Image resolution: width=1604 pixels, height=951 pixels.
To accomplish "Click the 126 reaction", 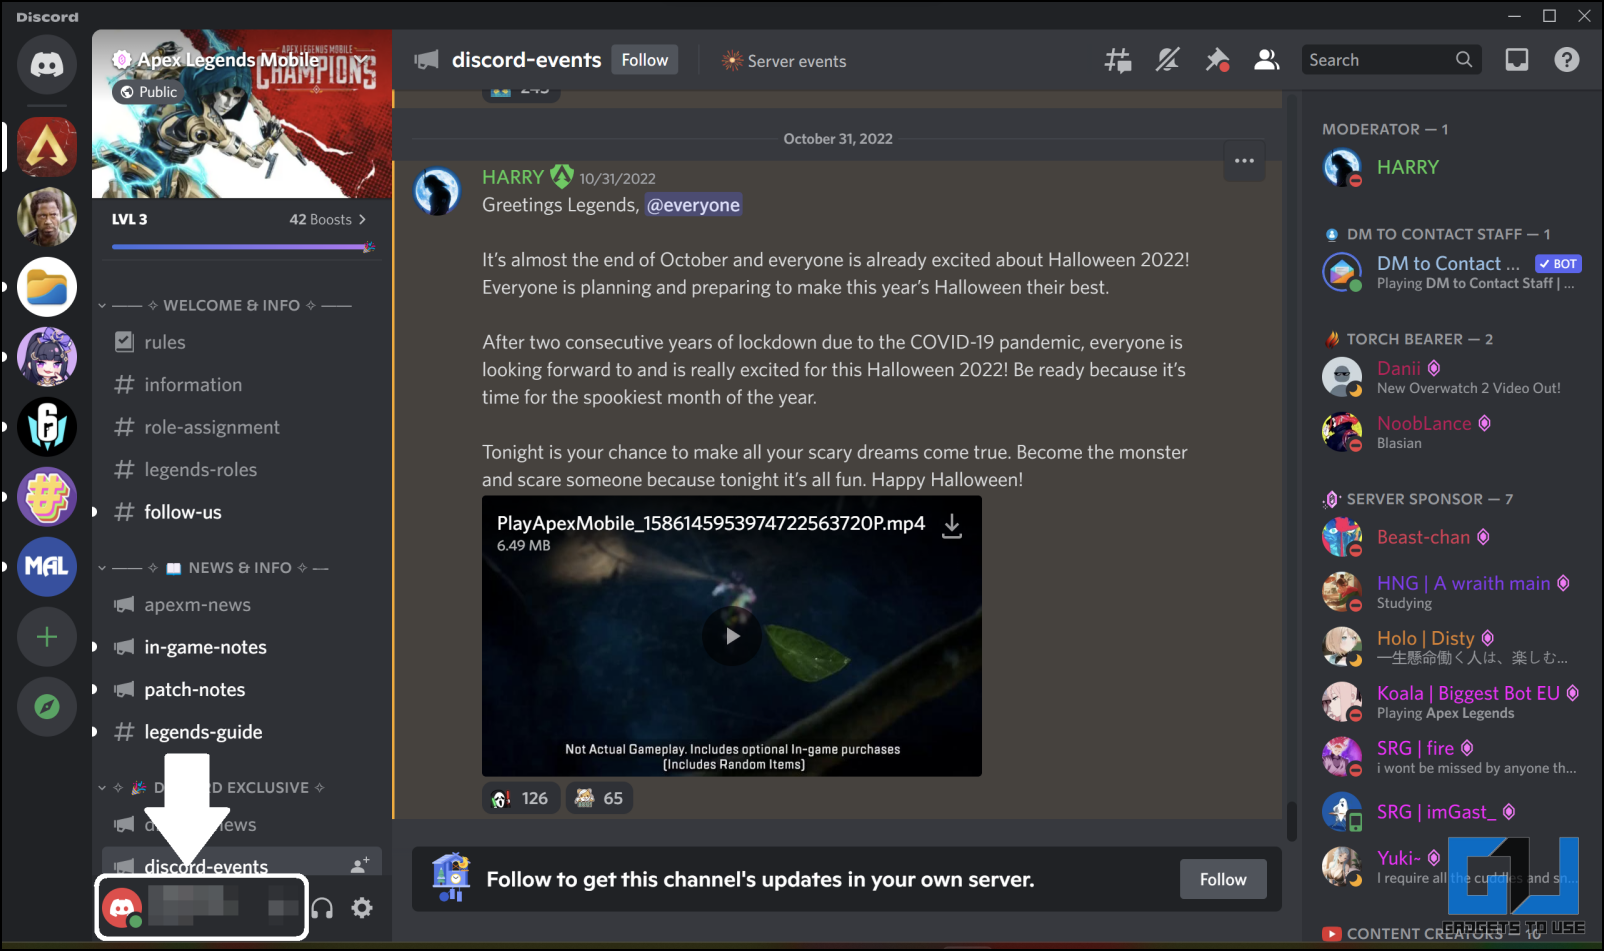I will pyautogui.click(x=521, y=798).
